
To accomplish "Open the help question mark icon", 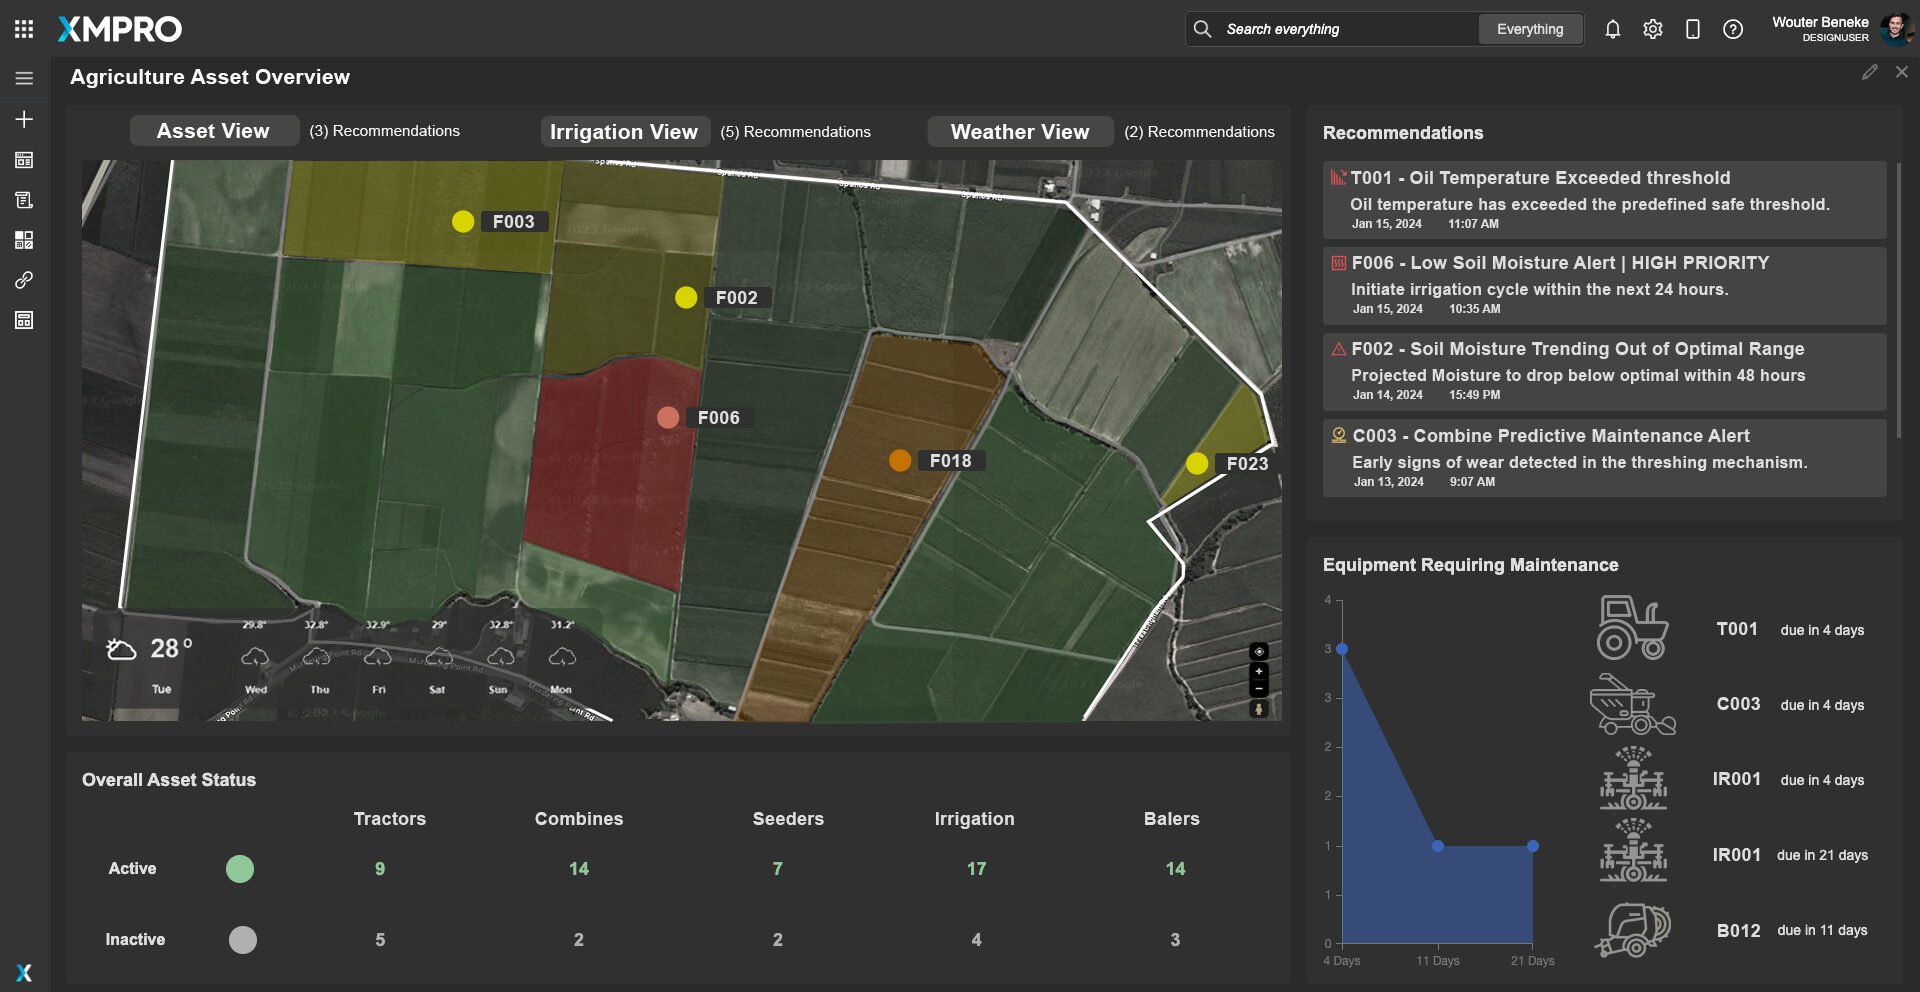I will (1732, 29).
